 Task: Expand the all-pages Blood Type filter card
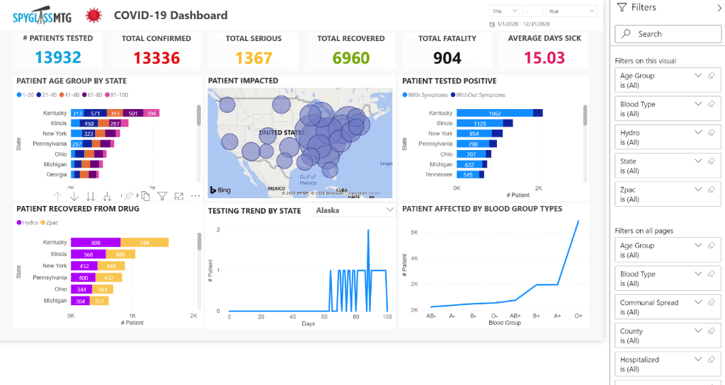698,274
